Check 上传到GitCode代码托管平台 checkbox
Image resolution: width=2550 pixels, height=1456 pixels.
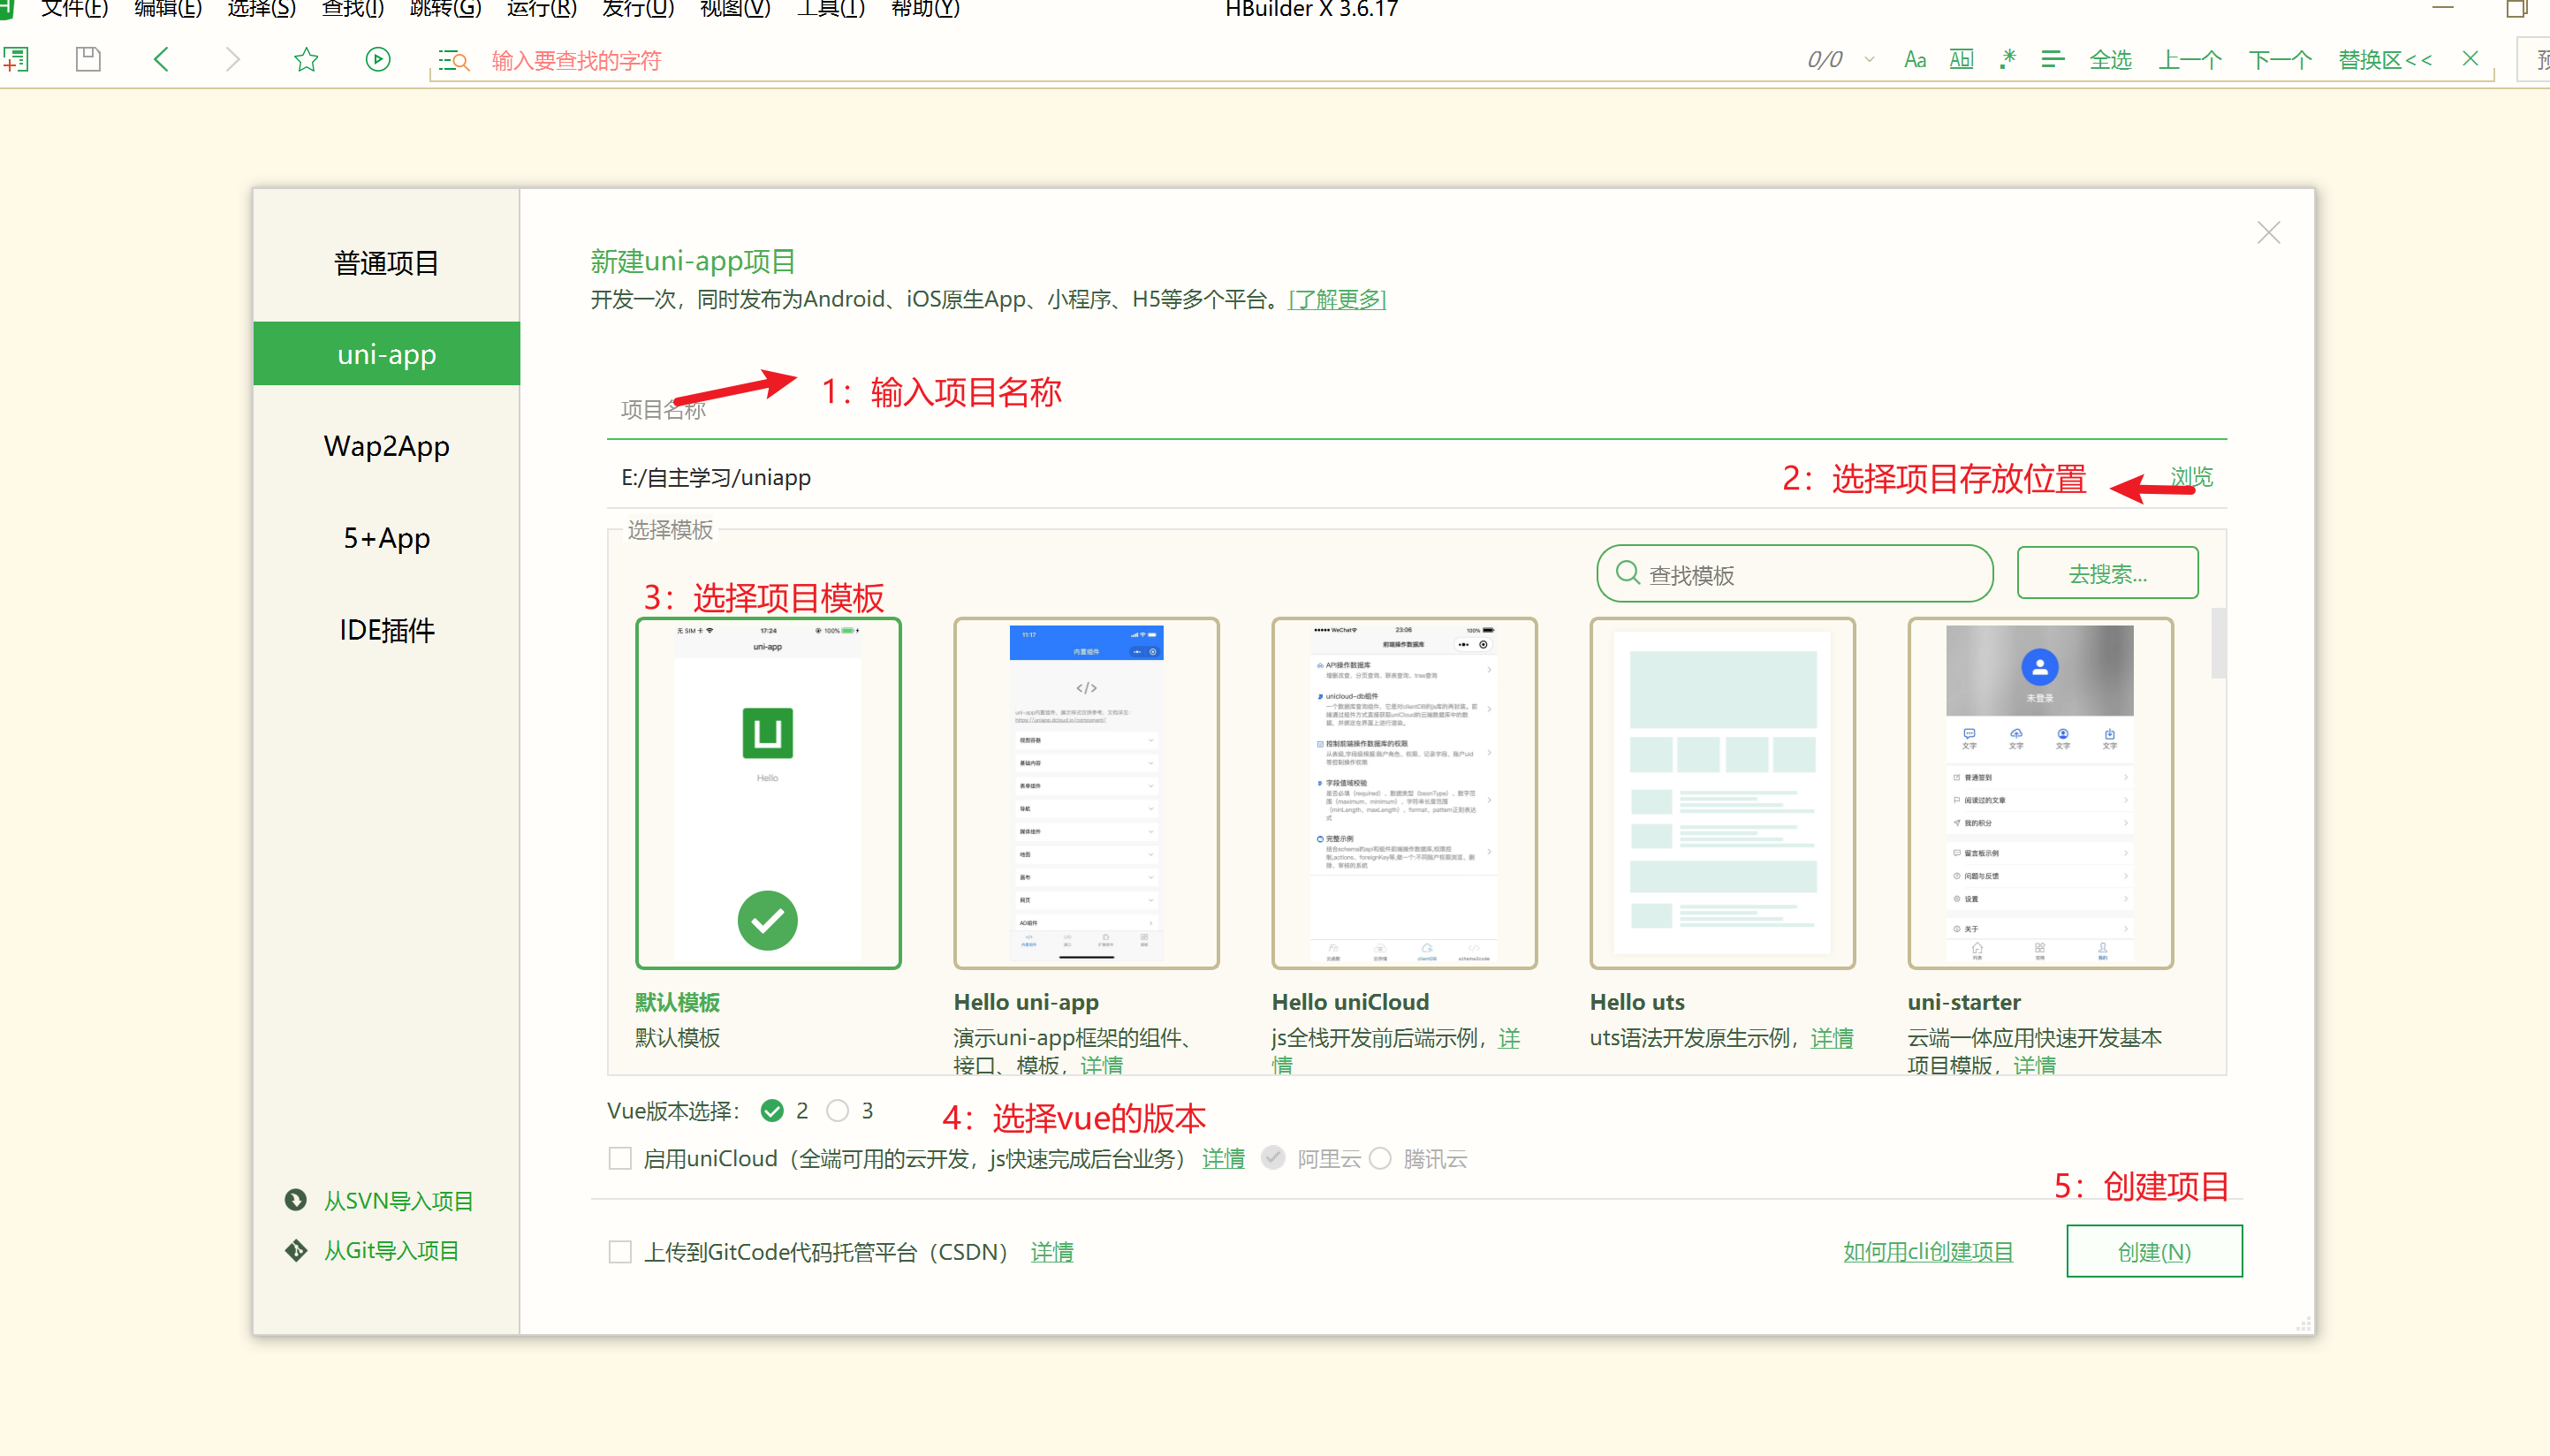point(620,1251)
